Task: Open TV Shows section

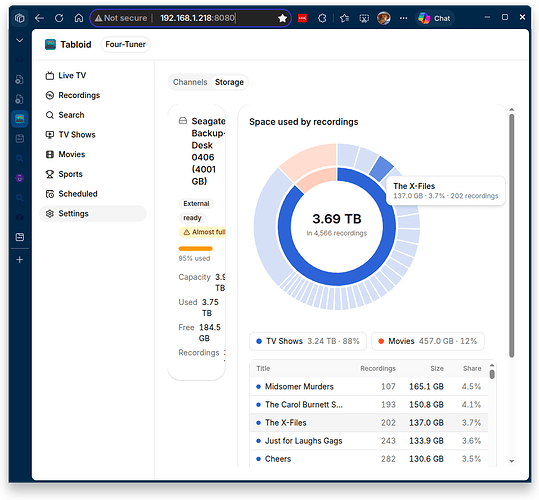Action: 70,134
